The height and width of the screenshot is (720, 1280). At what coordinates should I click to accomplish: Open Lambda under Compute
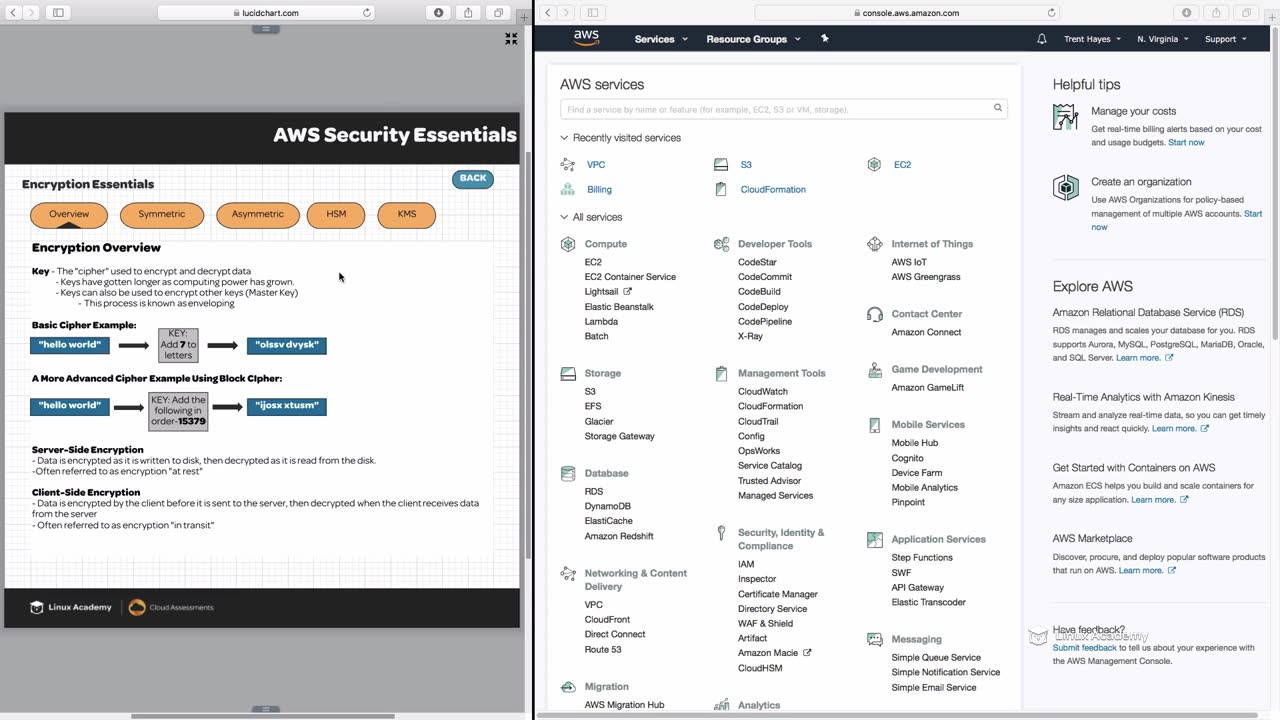pyautogui.click(x=601, y=322)
